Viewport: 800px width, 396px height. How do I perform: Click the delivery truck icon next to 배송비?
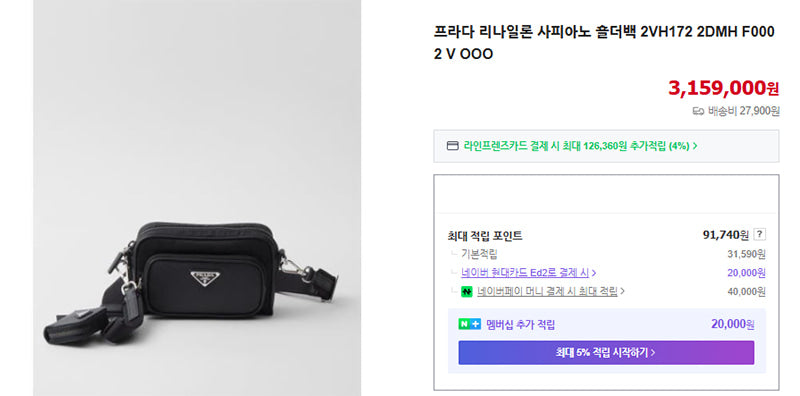click(698, 111)
